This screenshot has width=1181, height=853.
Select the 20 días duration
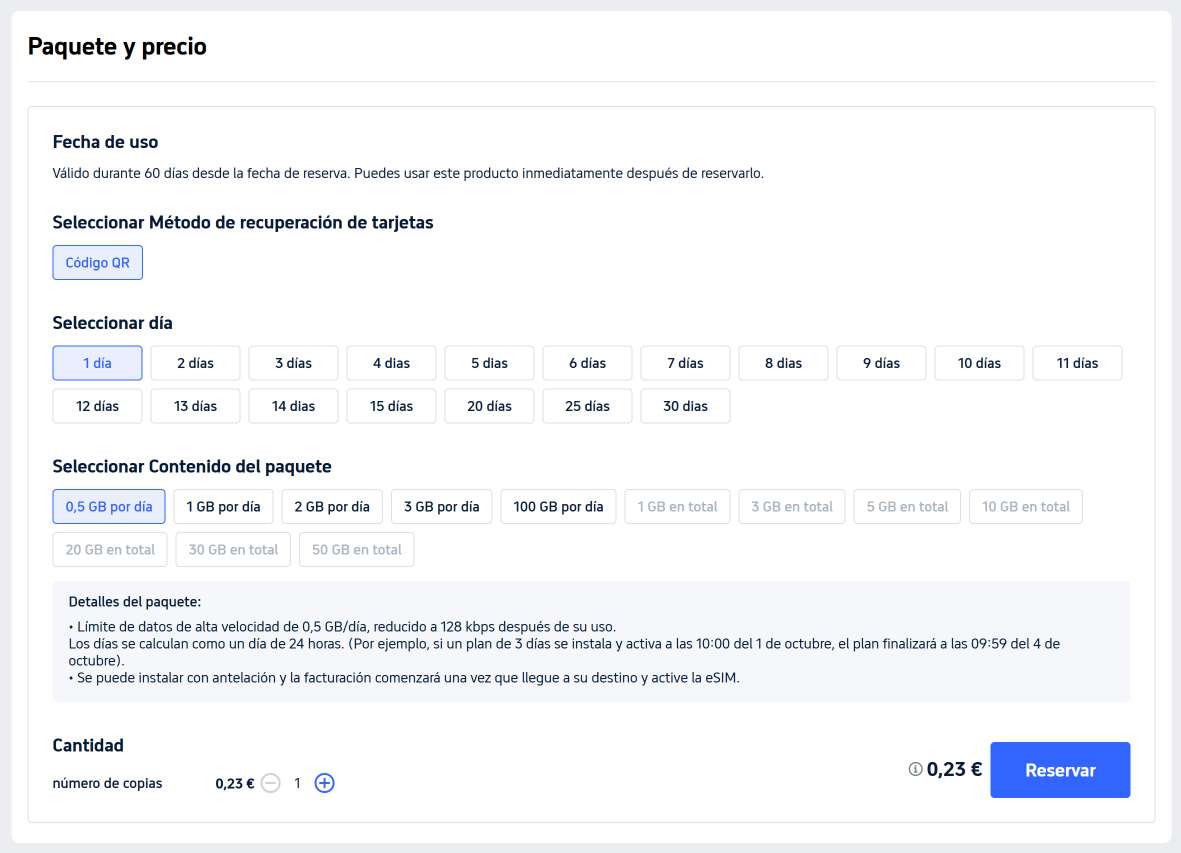point(489,406)
